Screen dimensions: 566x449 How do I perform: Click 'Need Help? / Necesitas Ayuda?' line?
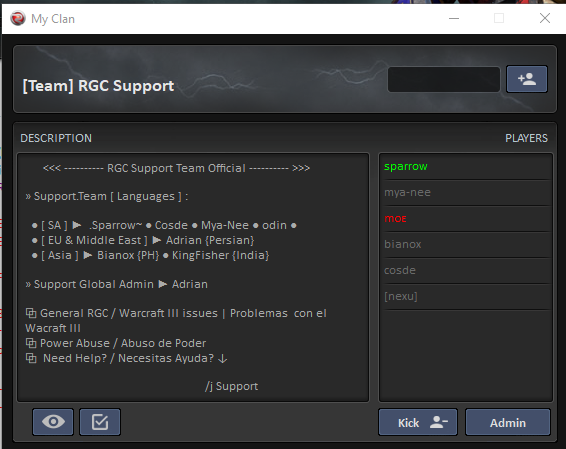coord(126,358)
